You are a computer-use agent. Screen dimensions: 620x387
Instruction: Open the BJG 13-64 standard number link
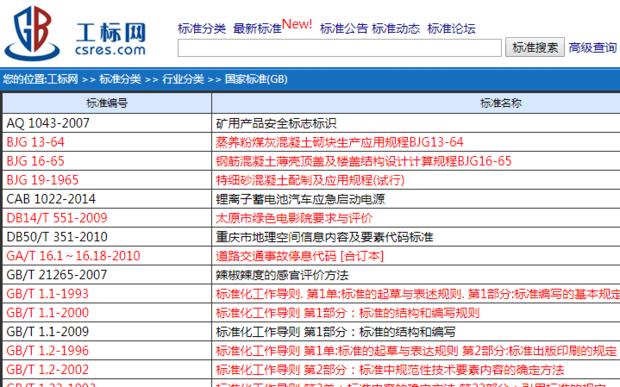pyautogui.click(x=36, y=142)
